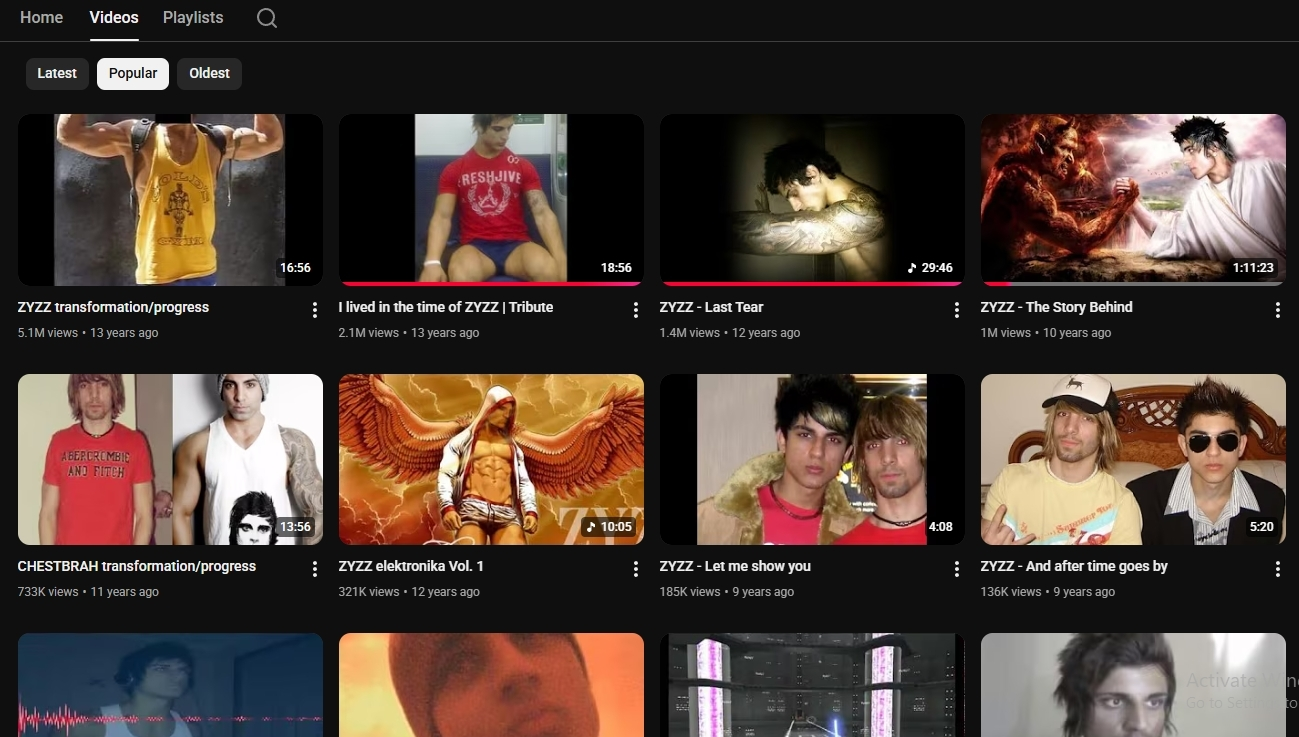The height and width of the screenshot is (737, 1299).
Task: Open options menu for ZYZZ - Last Tear
Action: point(957,310)
